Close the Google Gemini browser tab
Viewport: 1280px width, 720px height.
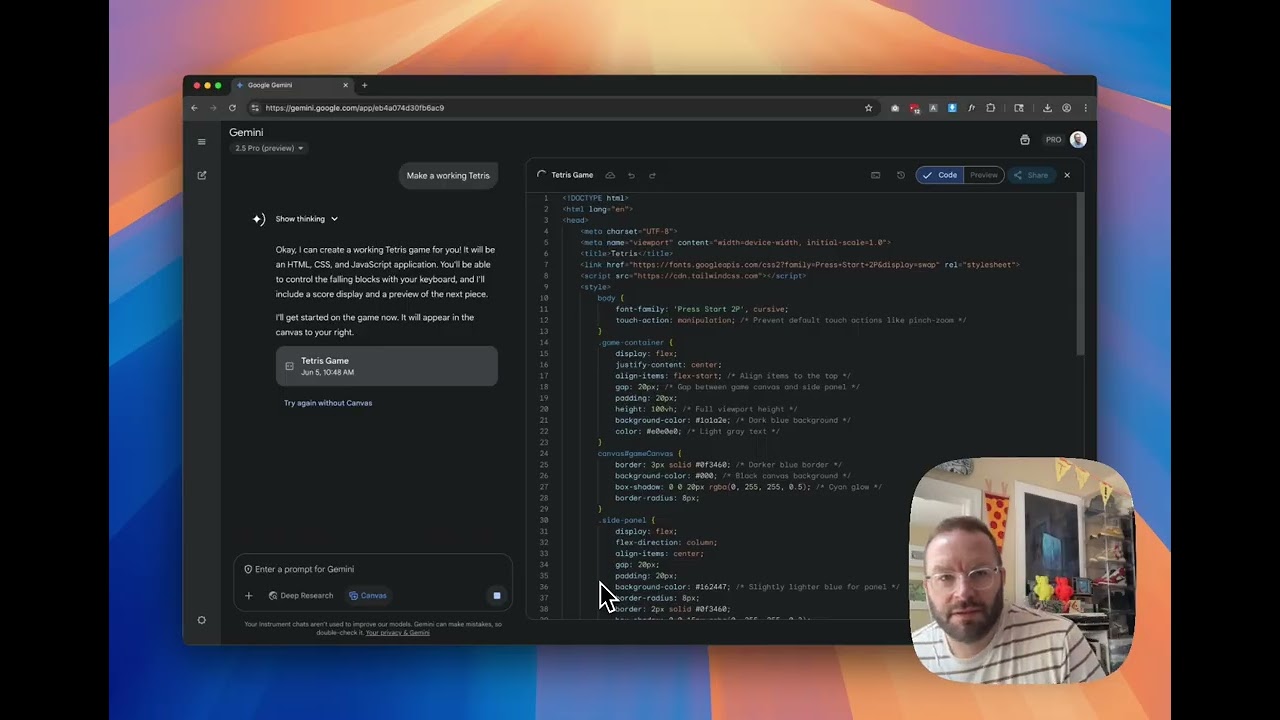point(346,85)
